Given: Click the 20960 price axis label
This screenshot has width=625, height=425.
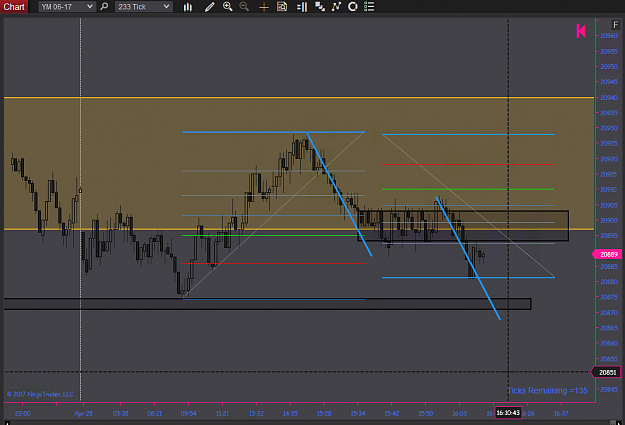Looking at the screenshot, I should pyautogui.click(x=609, y=36).
